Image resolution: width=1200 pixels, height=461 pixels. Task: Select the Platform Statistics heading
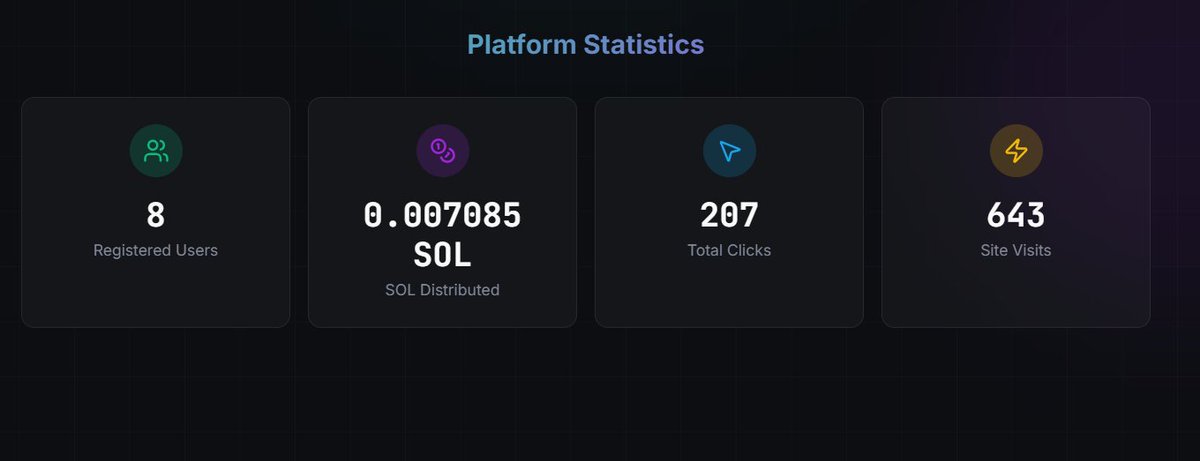(586, 45)
